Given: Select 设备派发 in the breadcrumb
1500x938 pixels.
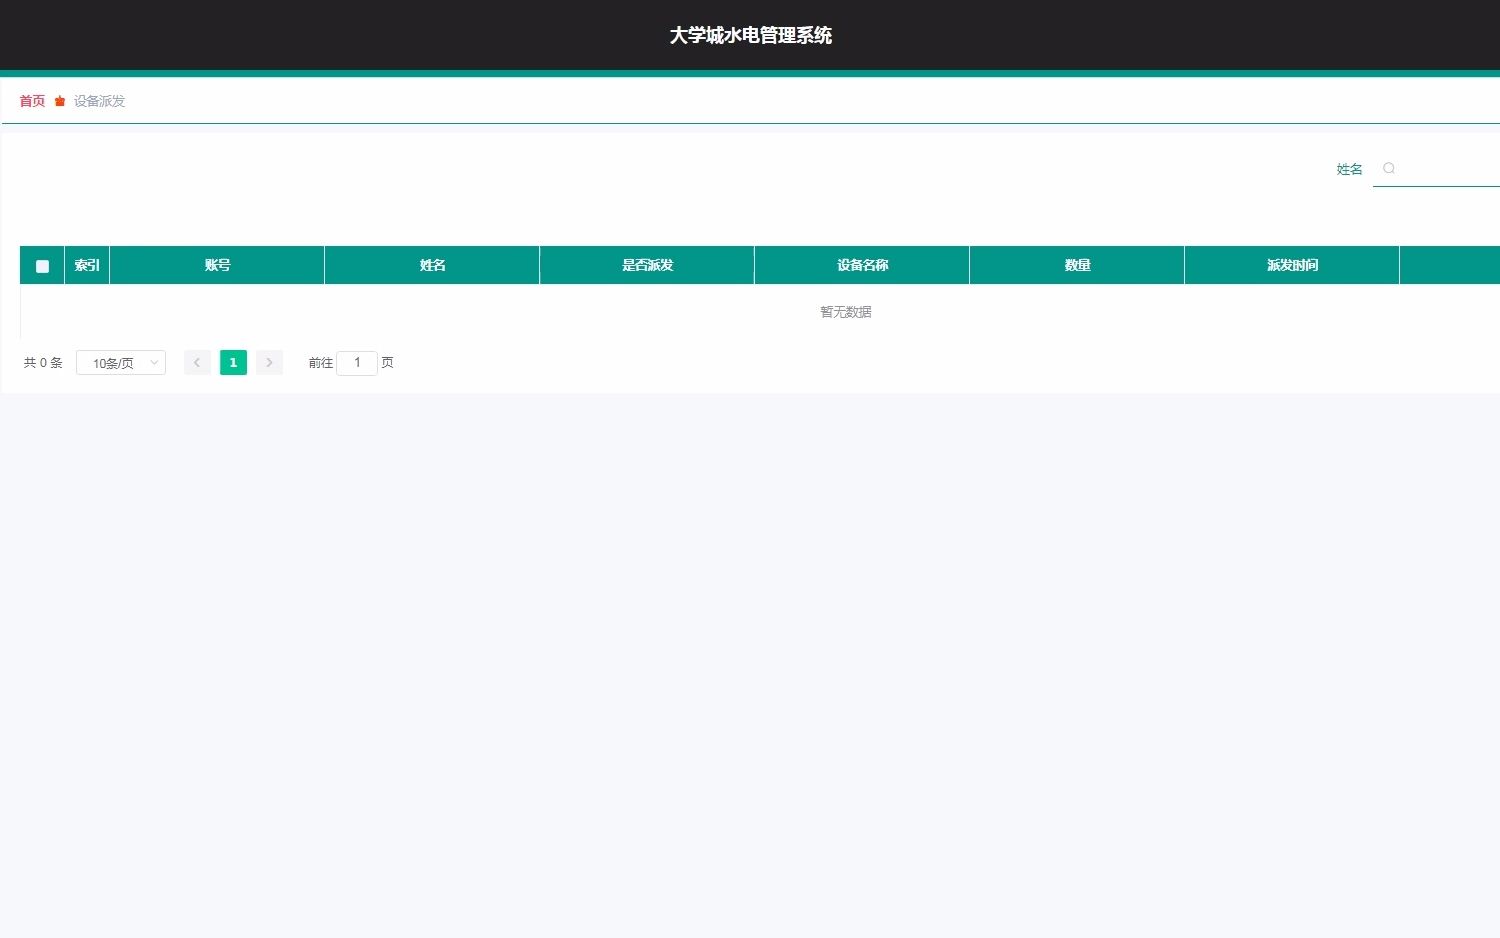Looking at the screenshot, I should tap(98, 100).
